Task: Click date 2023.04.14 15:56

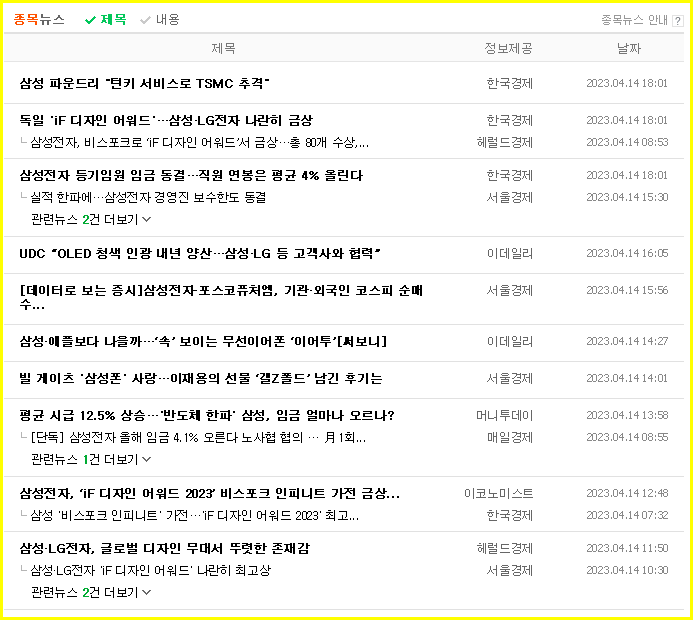Action: click(x=627, y=290)
